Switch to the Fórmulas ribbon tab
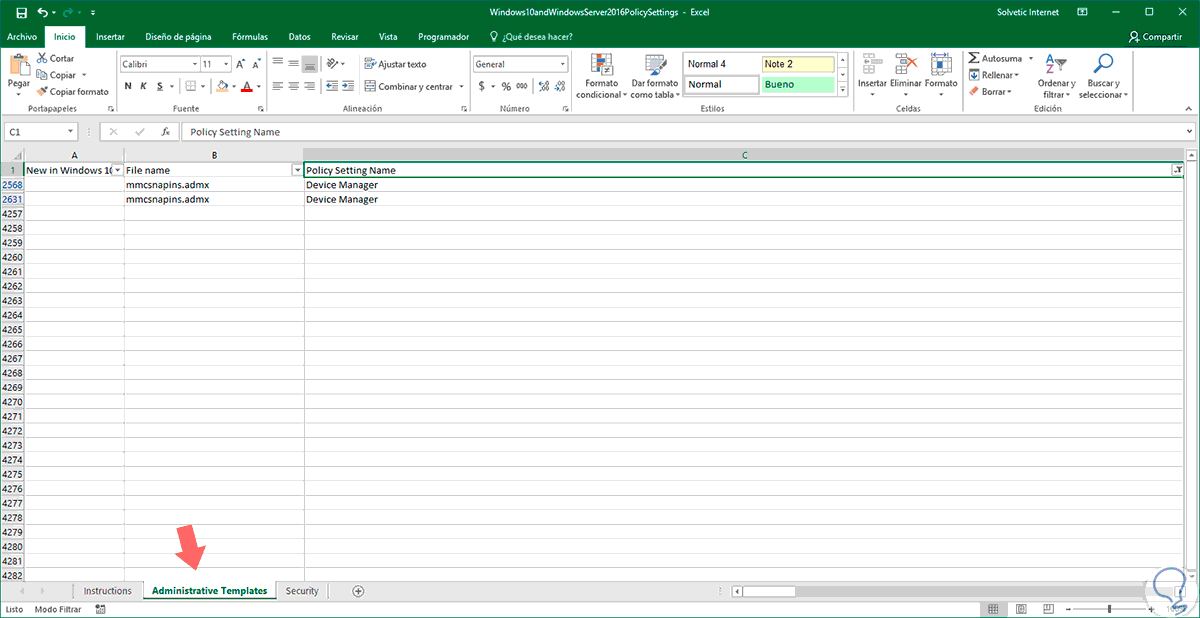This screenshot has height=618, width=1200. pyautogui.click(x=249, y=36)
